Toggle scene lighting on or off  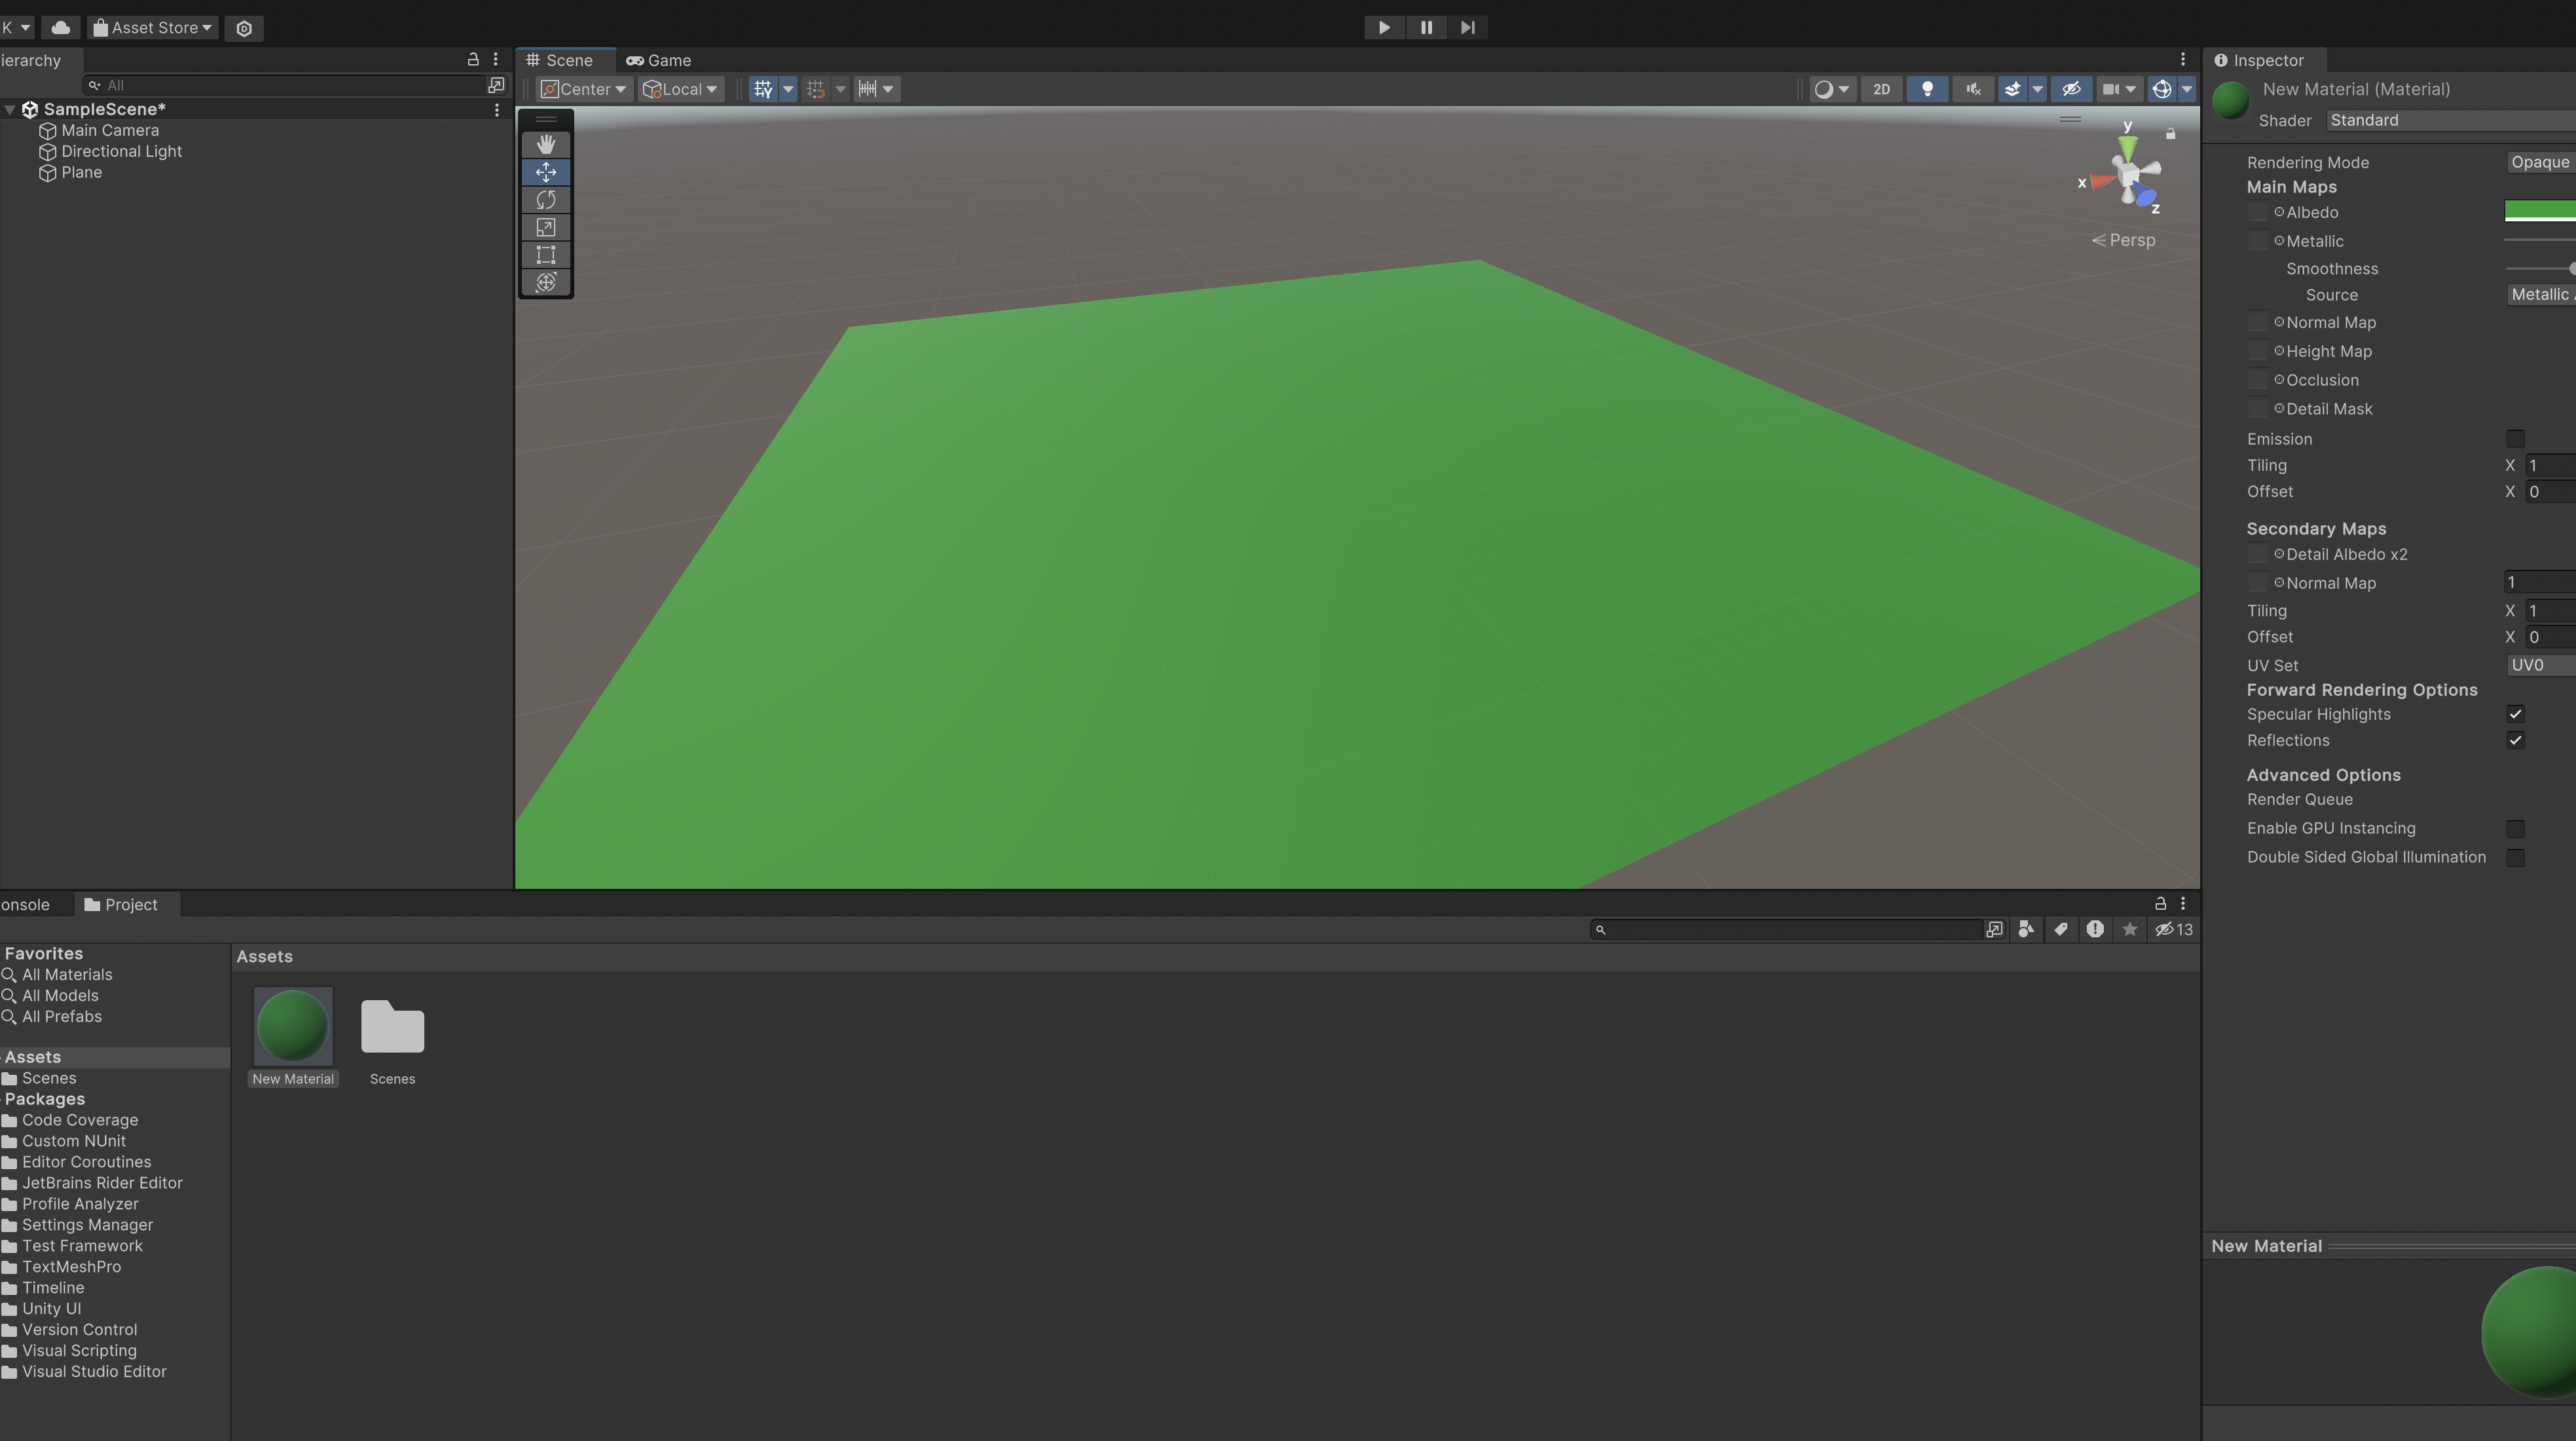pos(1927,89)
